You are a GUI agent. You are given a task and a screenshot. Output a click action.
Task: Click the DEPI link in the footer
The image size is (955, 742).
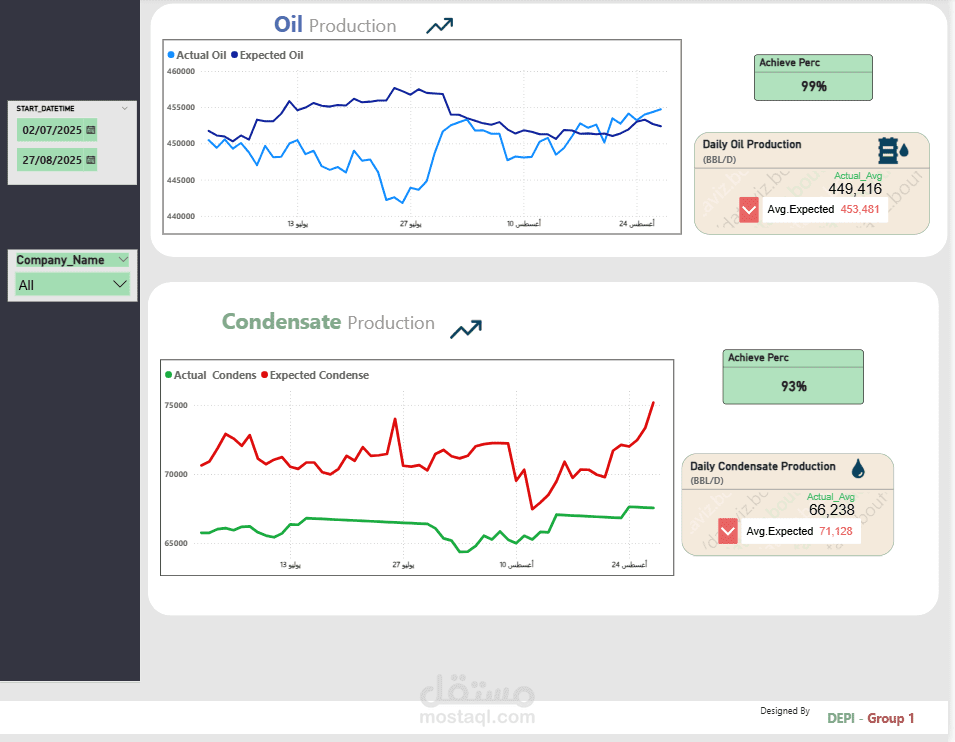tap(840, 718)
